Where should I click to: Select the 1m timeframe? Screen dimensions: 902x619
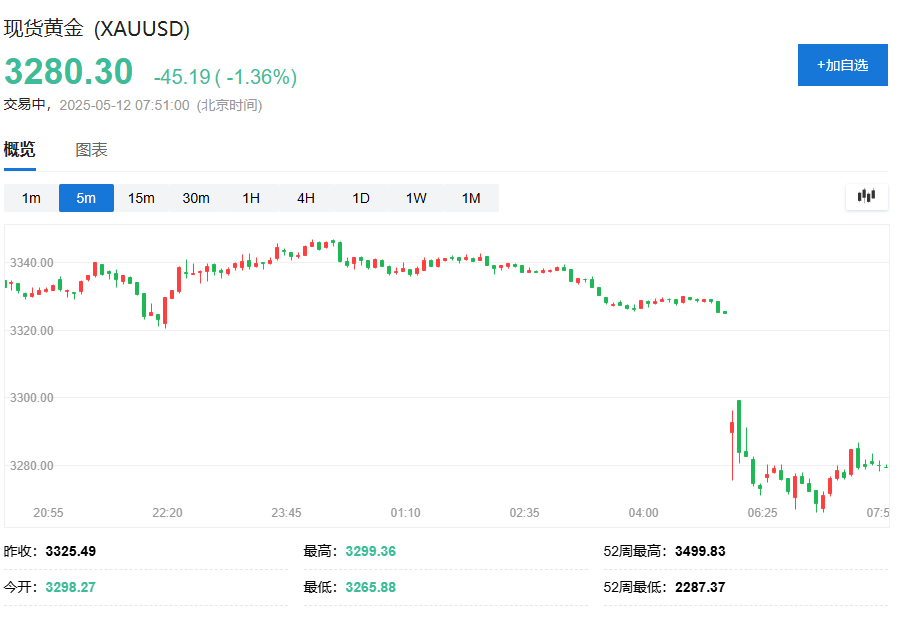tap(31, 198)
